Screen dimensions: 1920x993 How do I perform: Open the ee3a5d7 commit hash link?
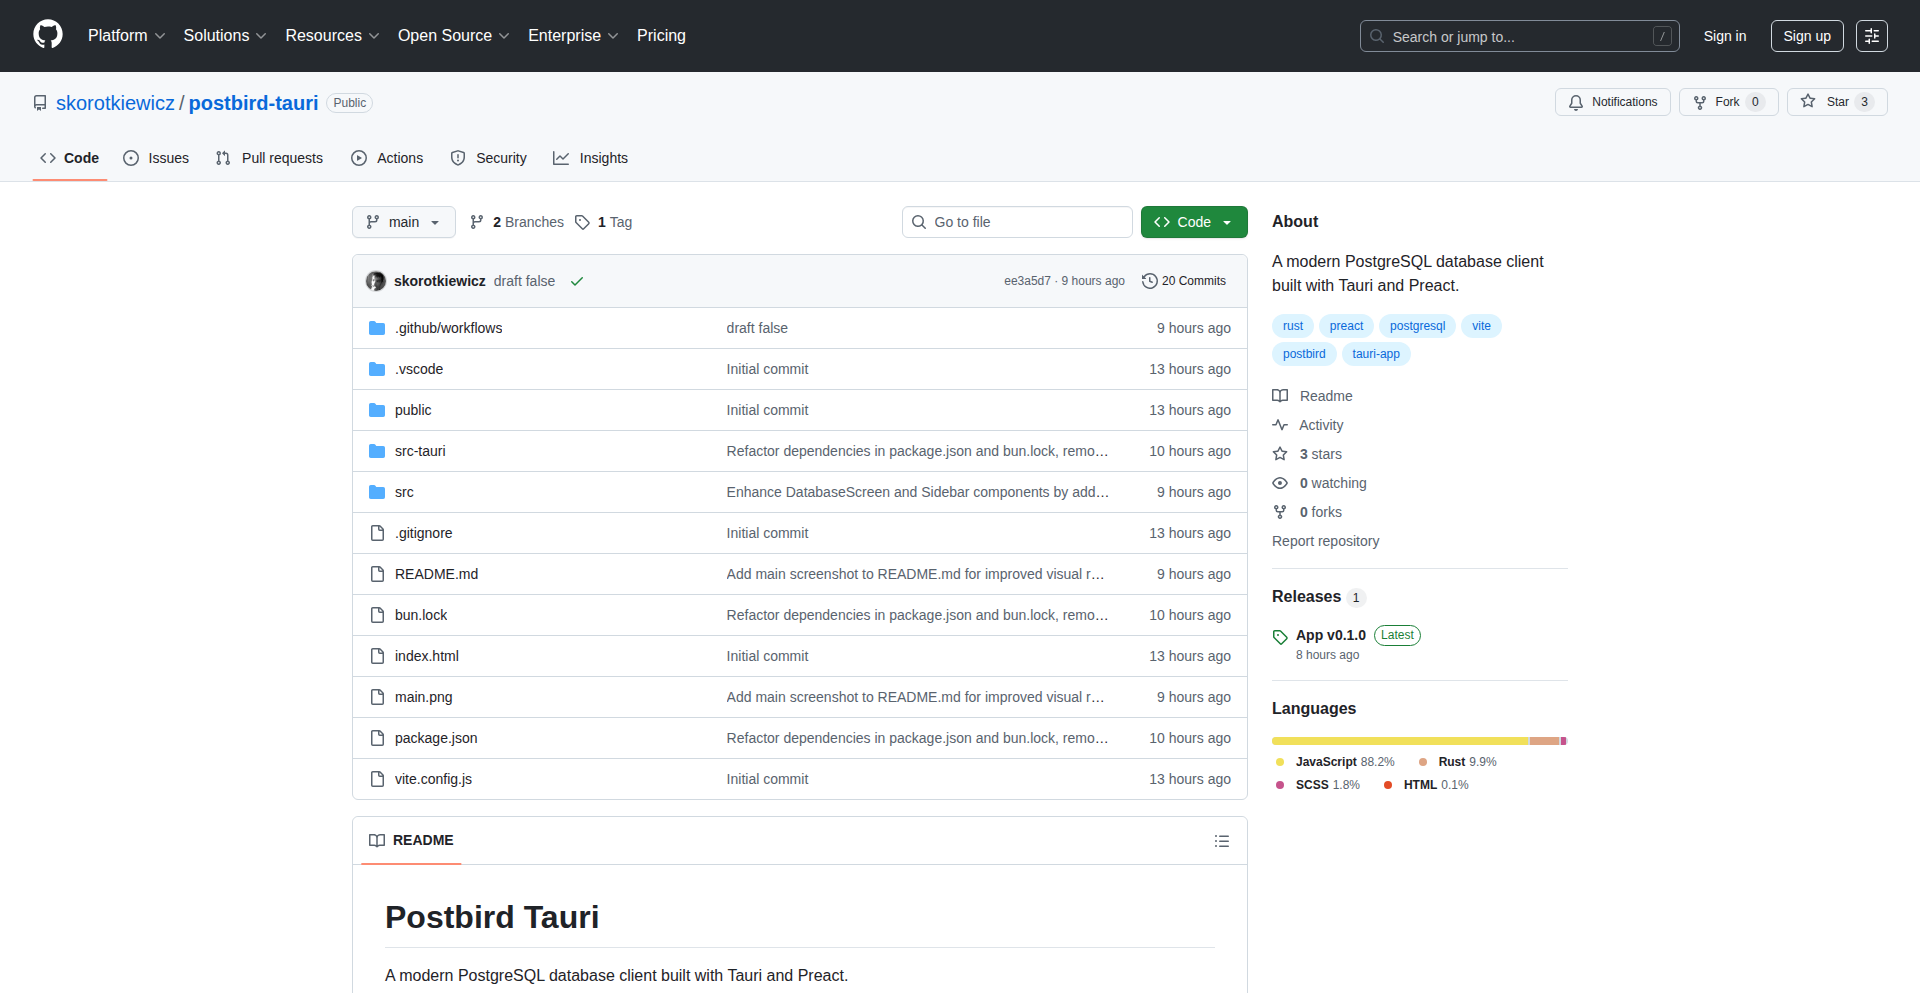[1027, 281]
